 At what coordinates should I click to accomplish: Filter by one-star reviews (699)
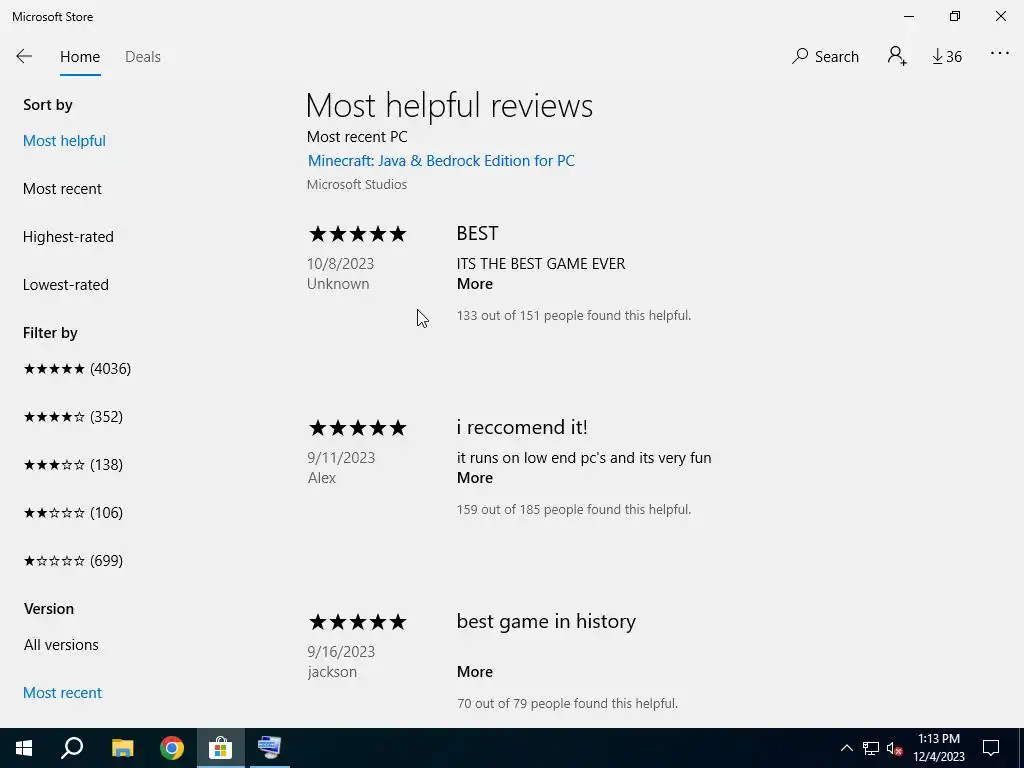coord(73,561)
